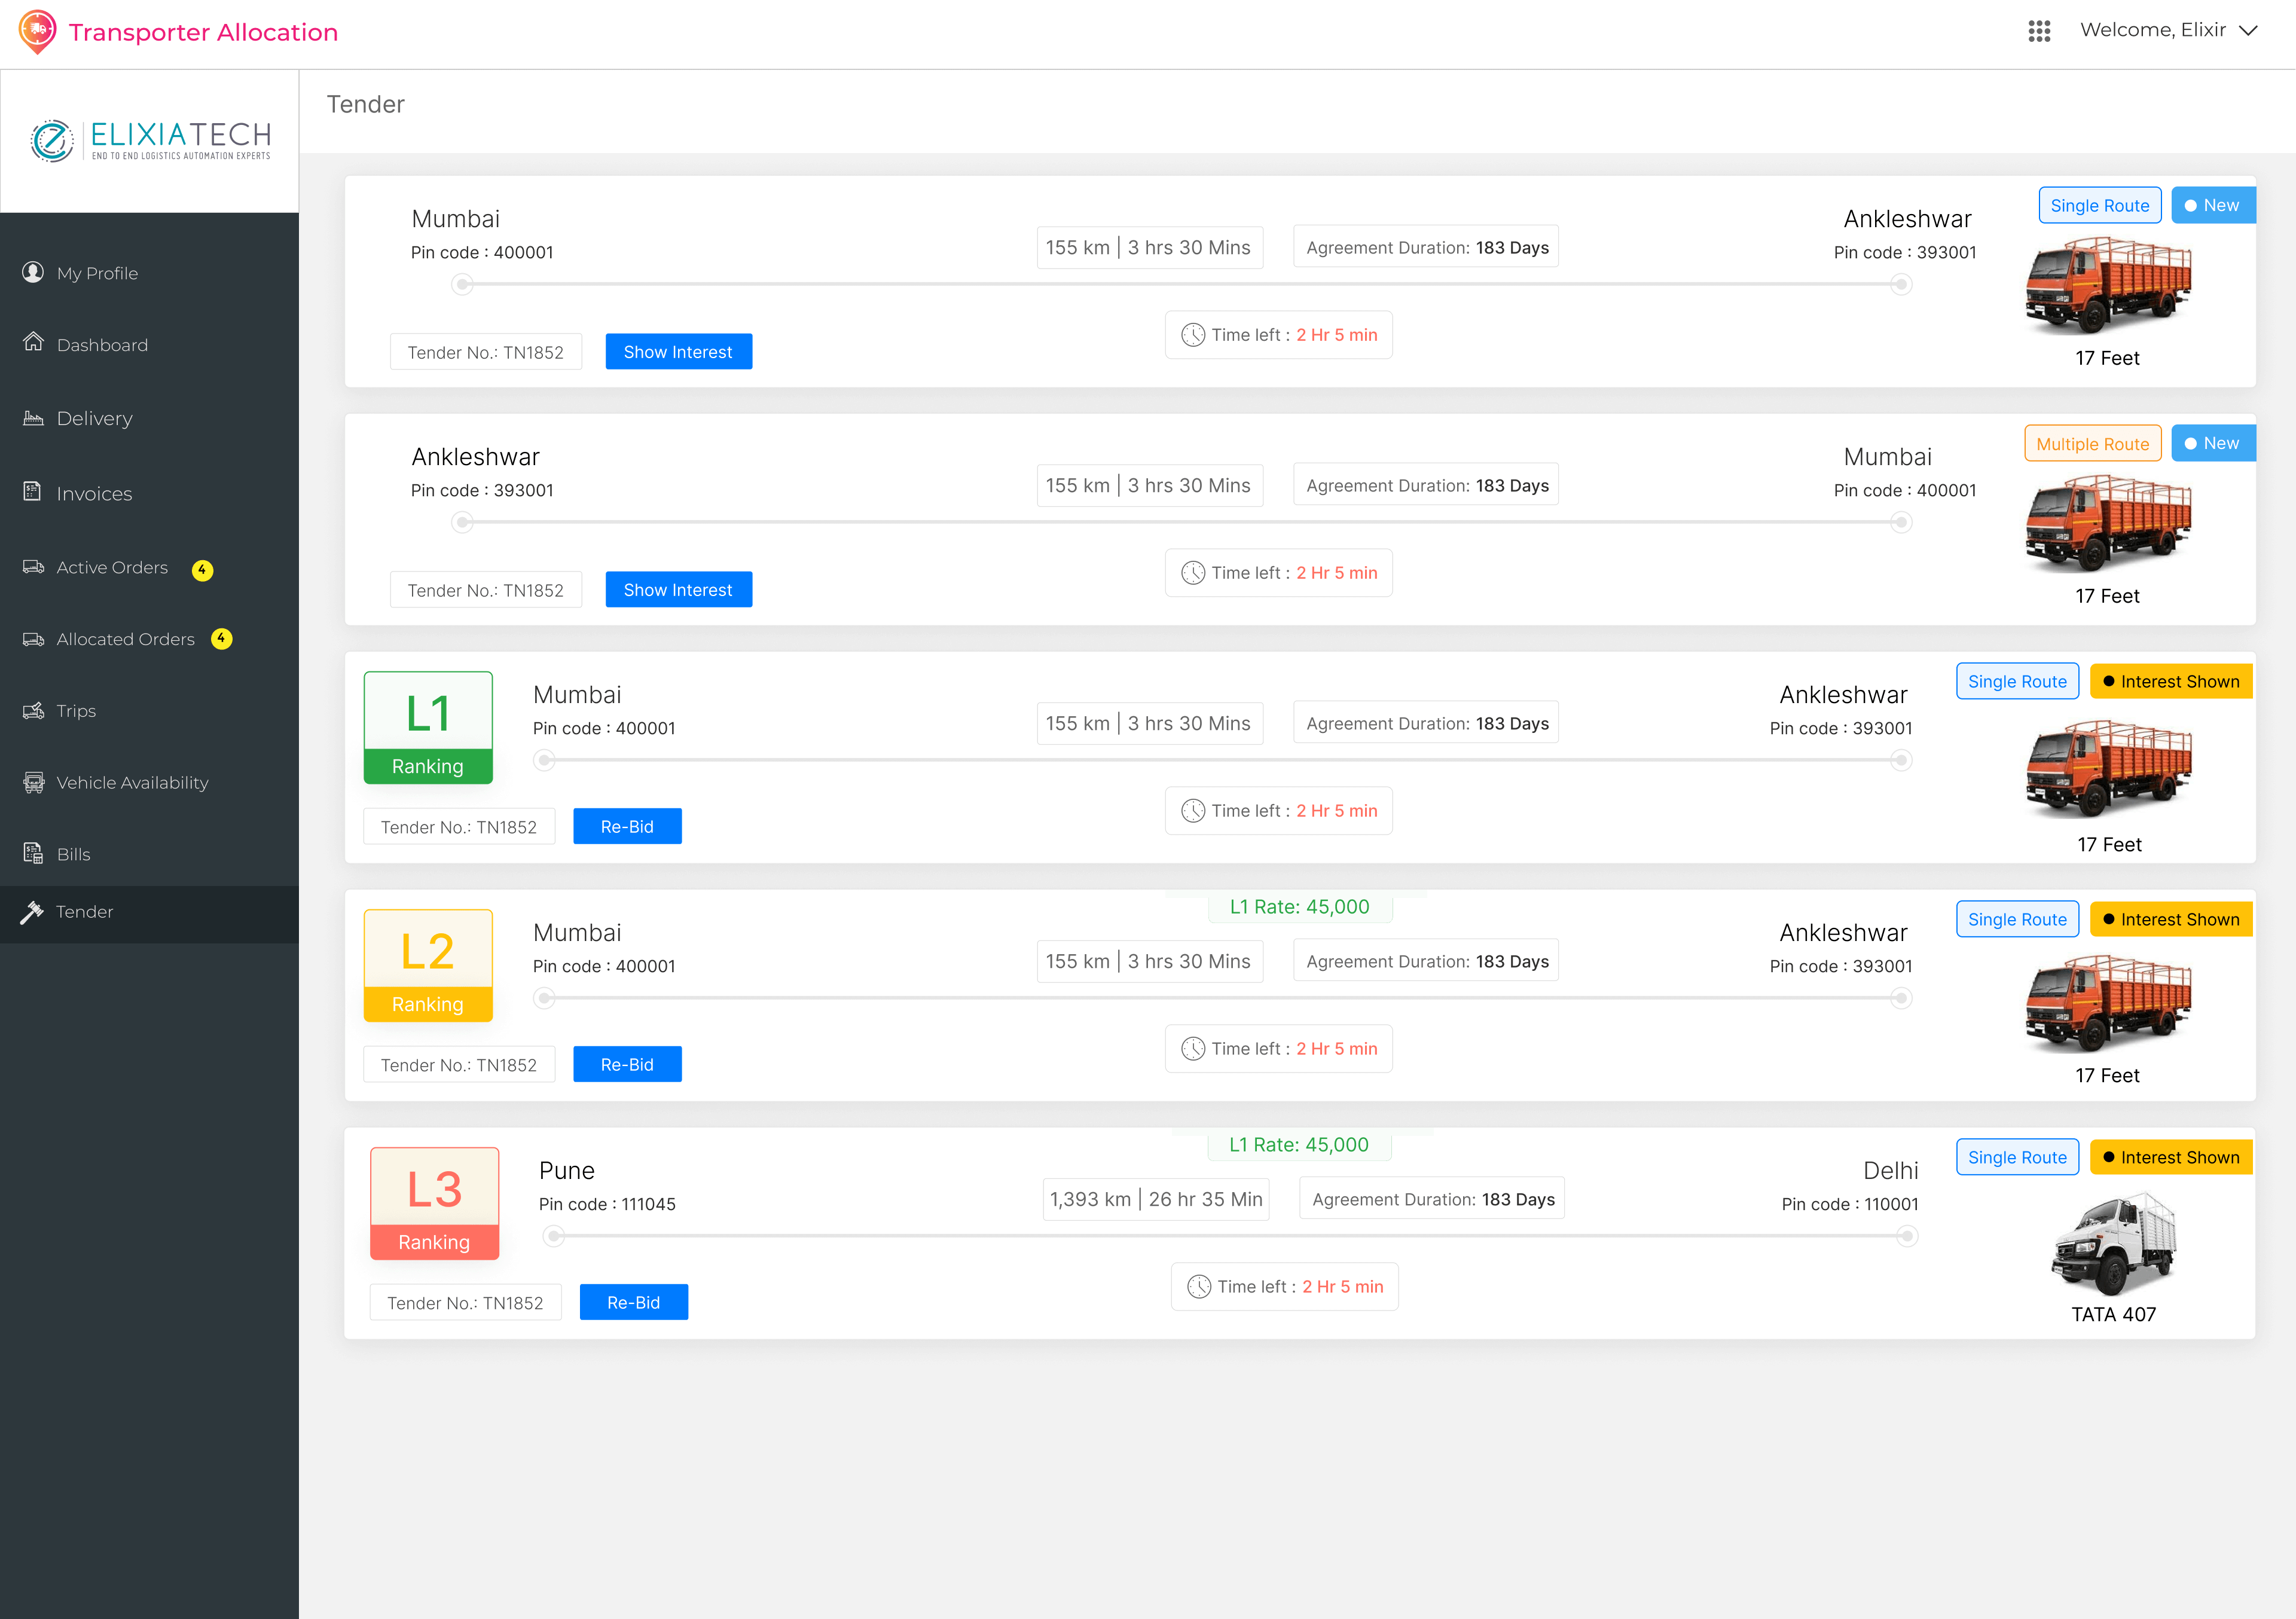The width and height of the screenshot is (2296, 1619).
Task: Show Interest on Ankleshwar to Mumbai tender
Action: [x=678, y=590]
